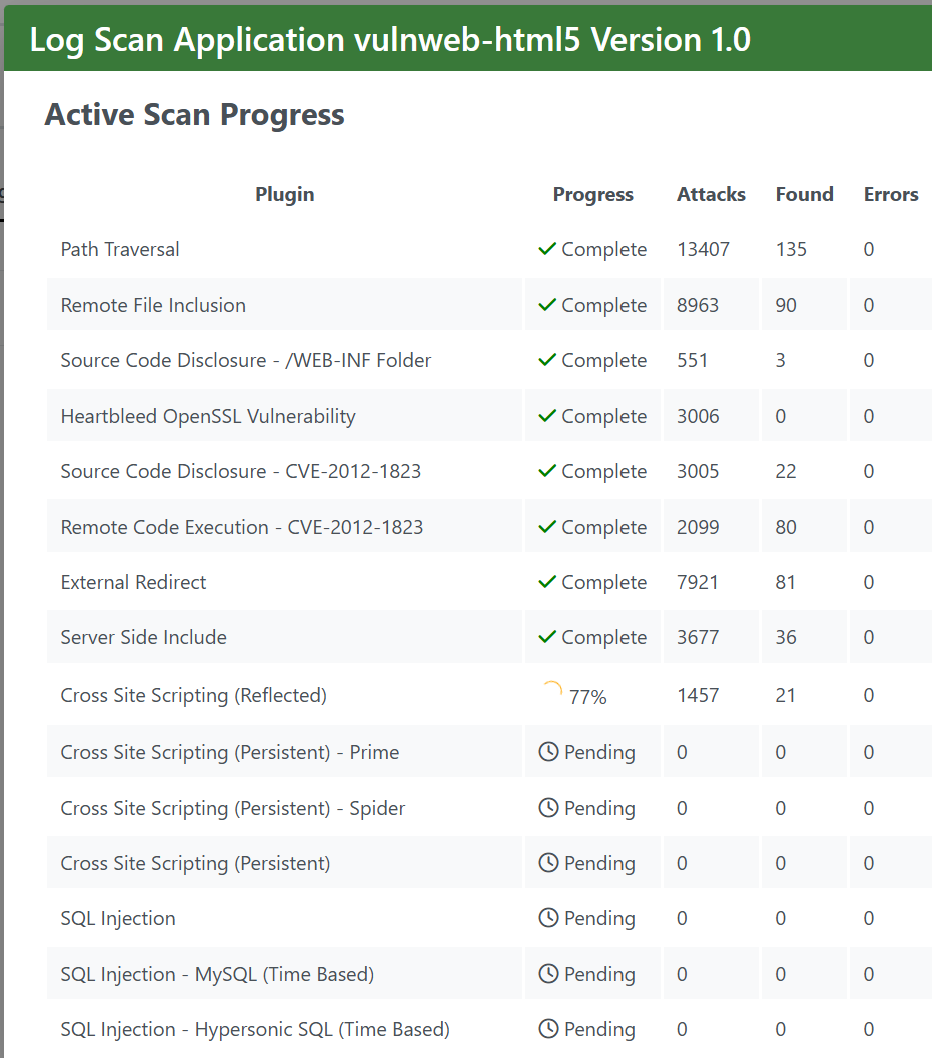
Task: Click the Attacks column header
Action: tap(711, 194)
